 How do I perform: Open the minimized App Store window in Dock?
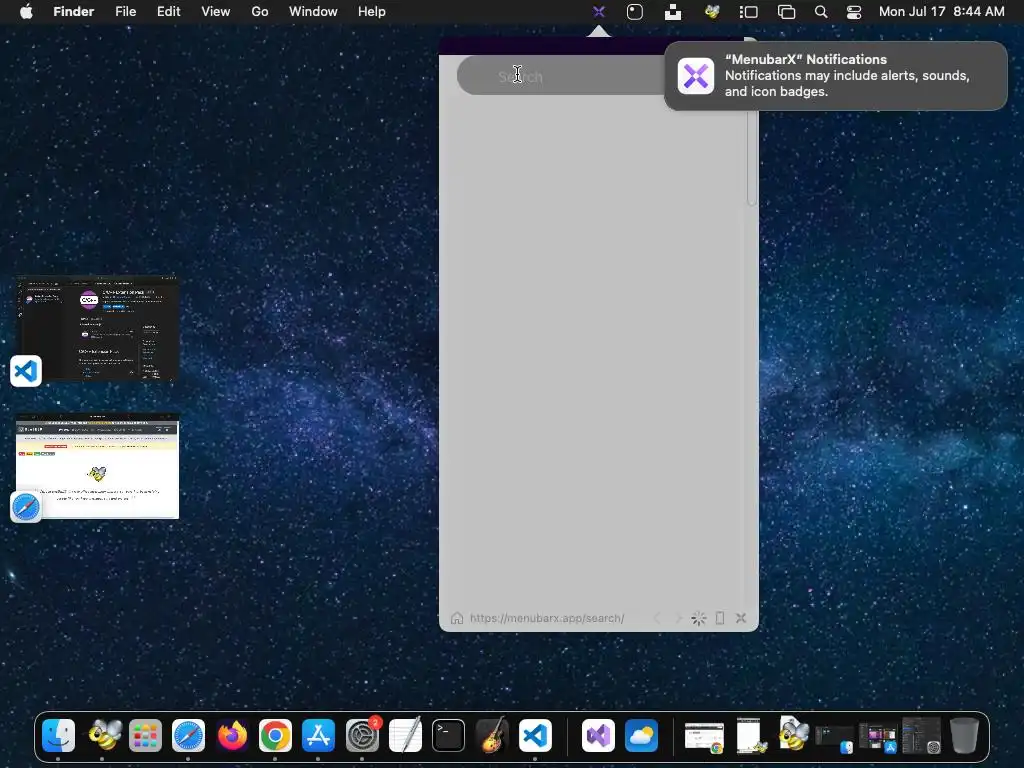click(878, 738)
